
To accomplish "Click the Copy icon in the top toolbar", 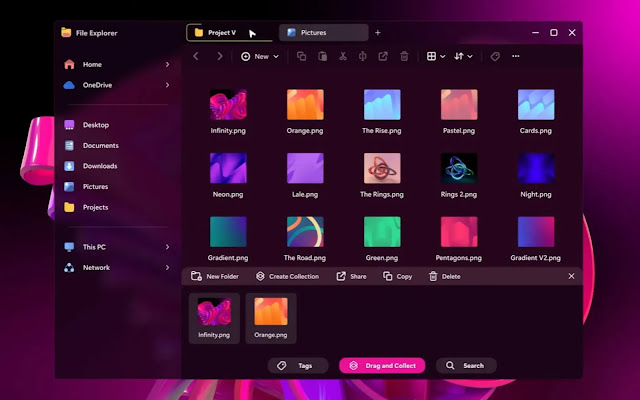I will (x=301, y=56).
